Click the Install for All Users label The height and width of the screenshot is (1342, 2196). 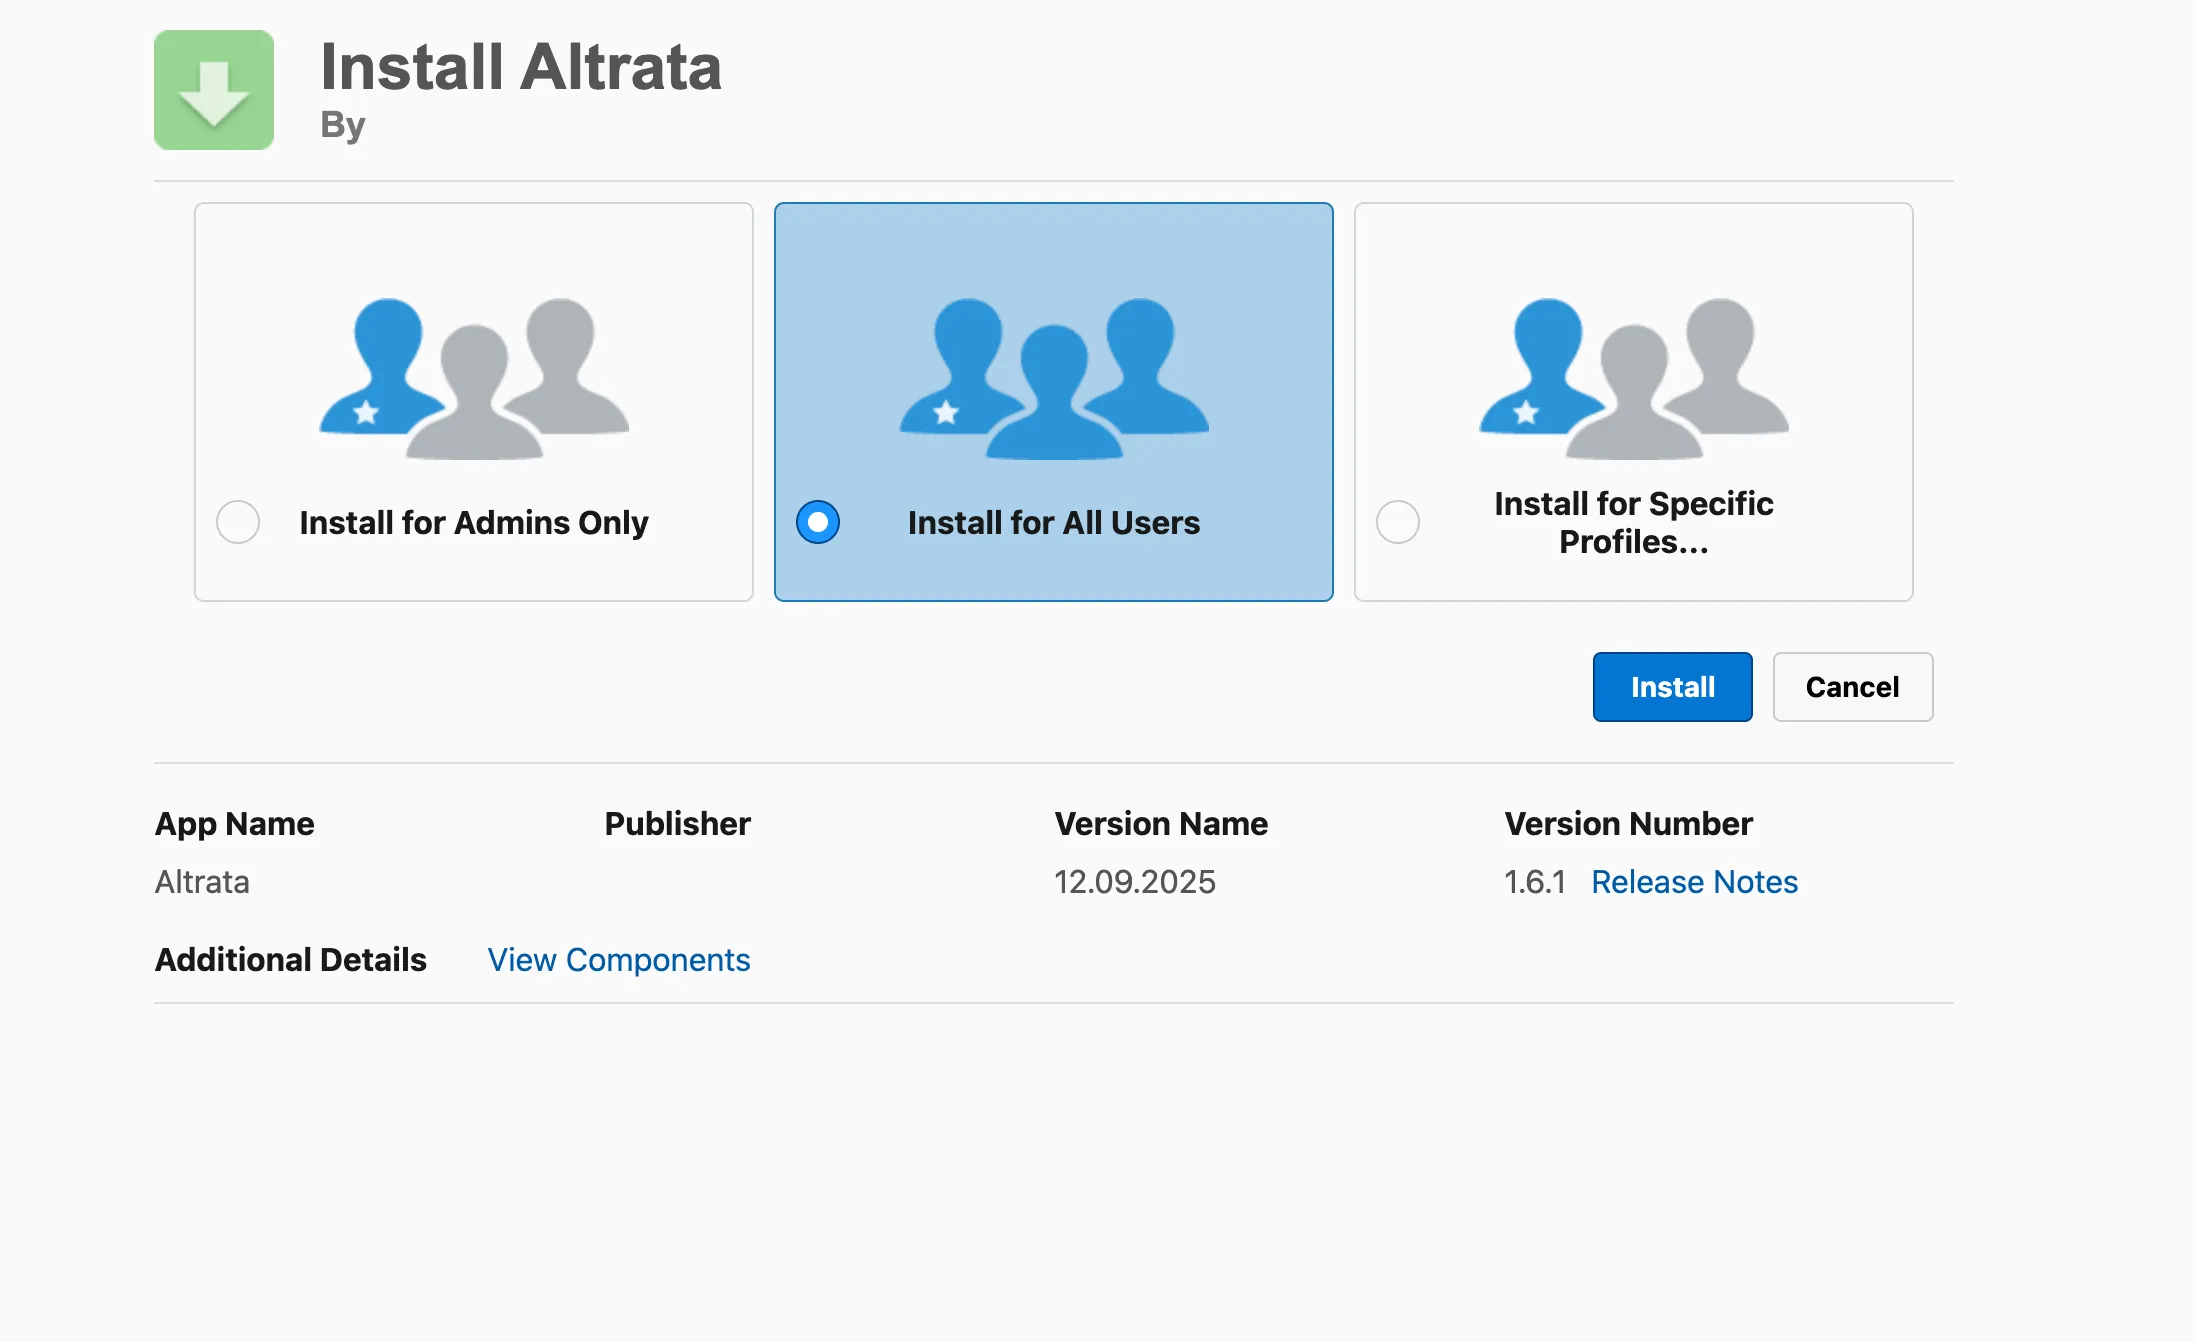pyautogui.click(x=1054, y=523)
